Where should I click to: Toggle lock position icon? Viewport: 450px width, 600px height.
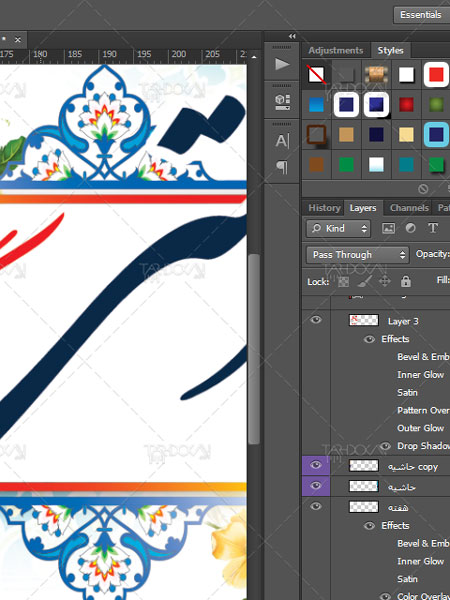pos(385,282)
